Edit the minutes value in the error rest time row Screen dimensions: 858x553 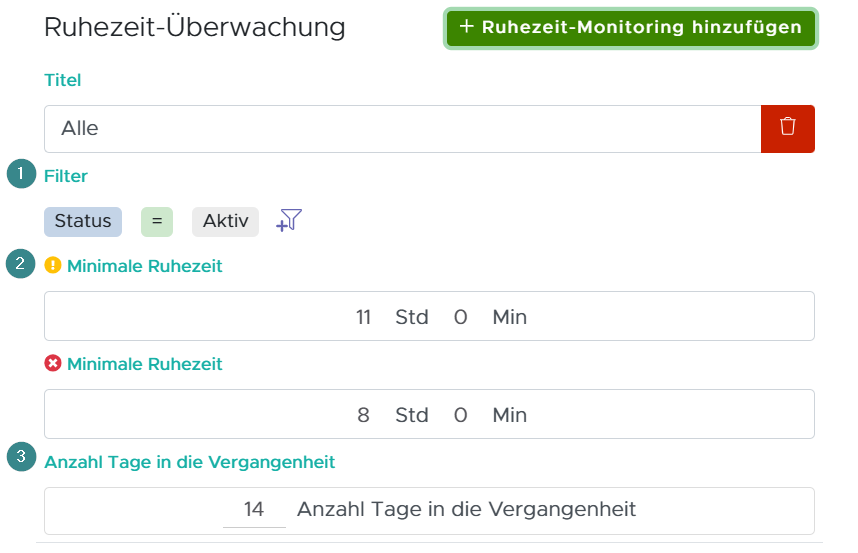(460, 414)
